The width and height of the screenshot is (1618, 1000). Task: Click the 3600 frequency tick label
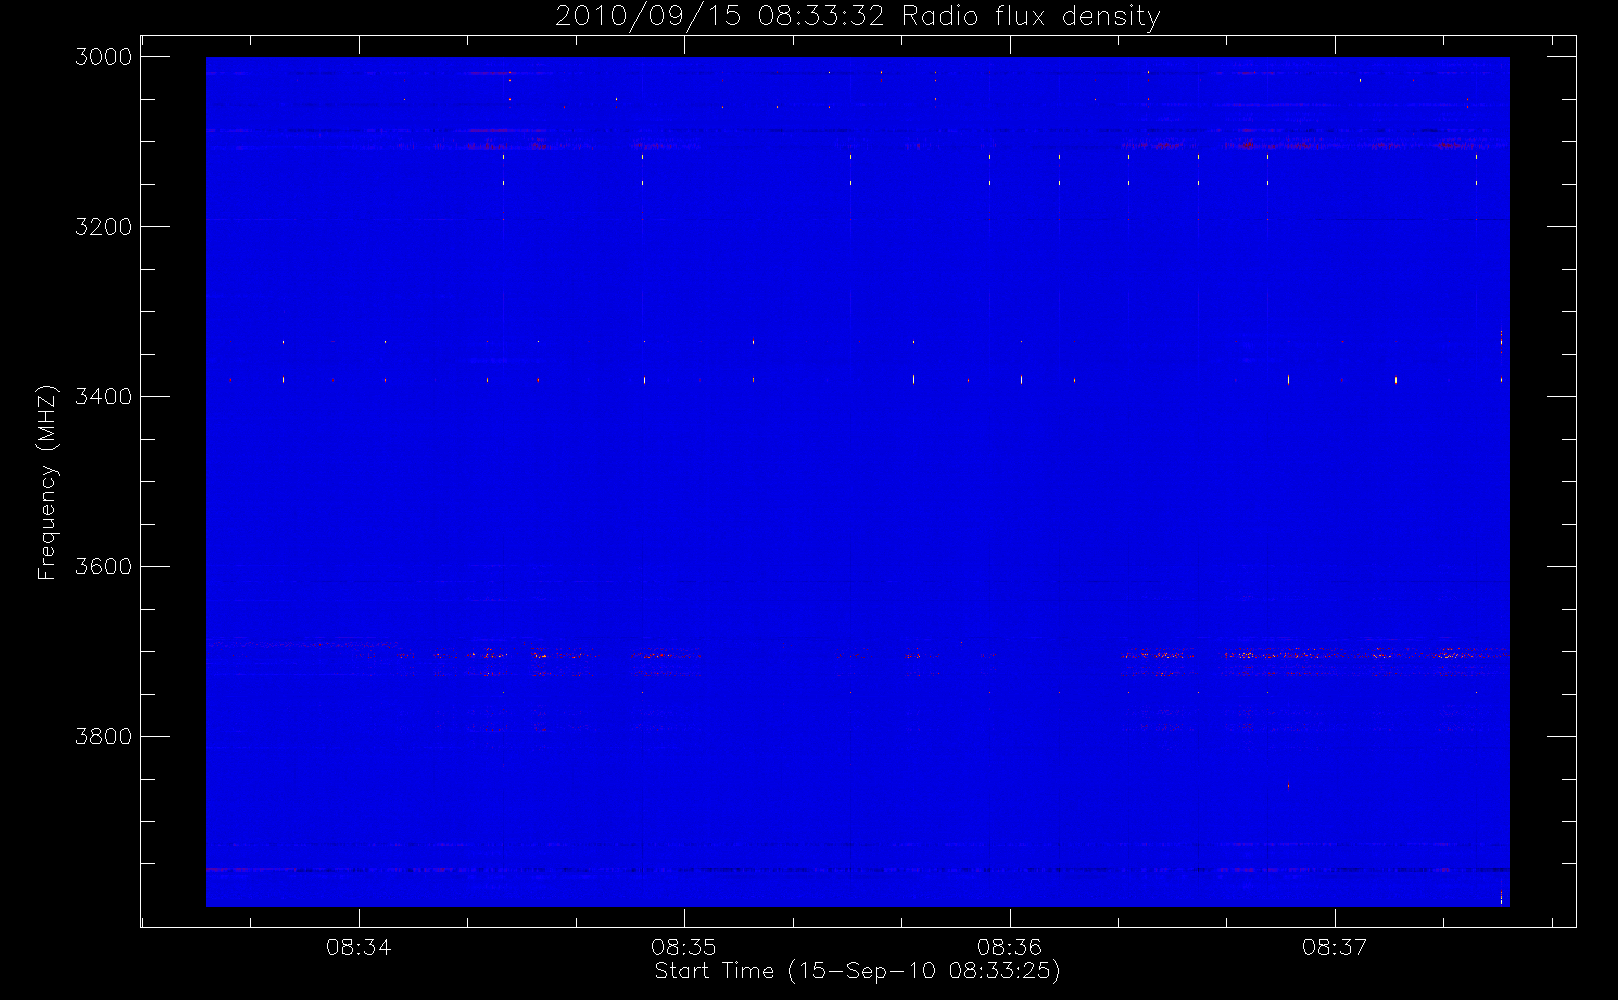tap(104, 567)
